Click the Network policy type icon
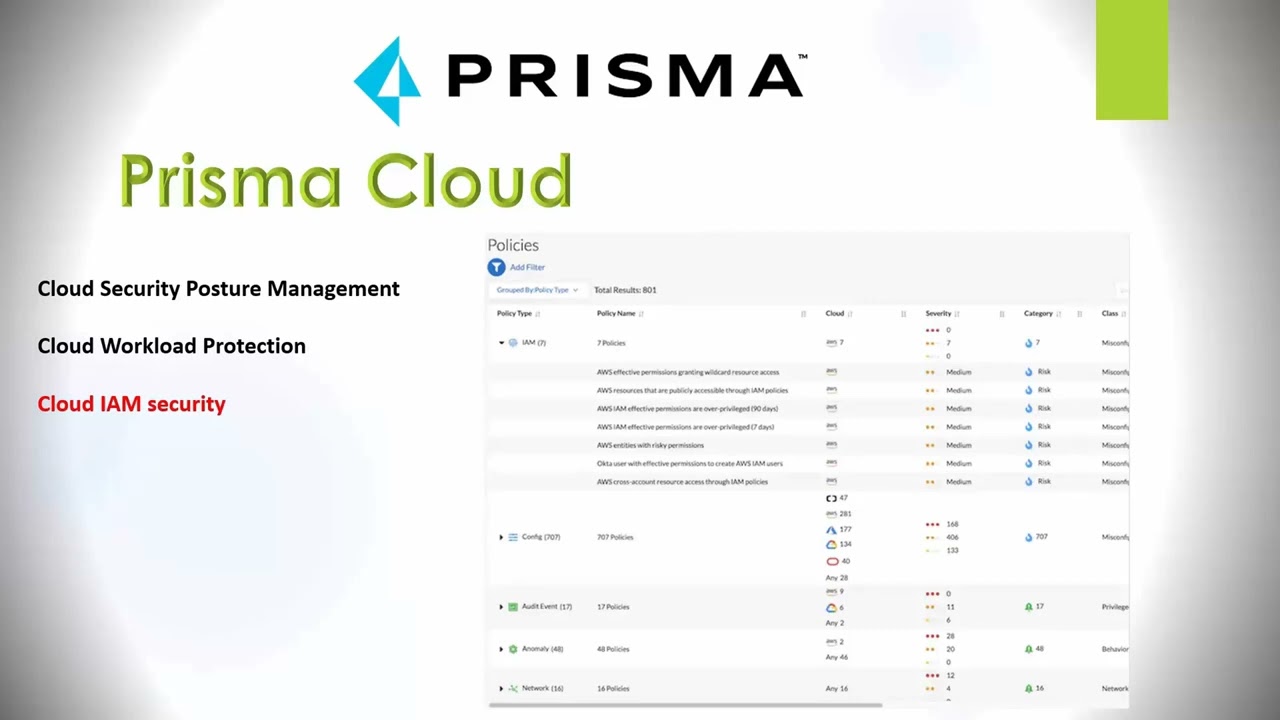This screenshot has width=1280, height=720. tap(513, 688)
